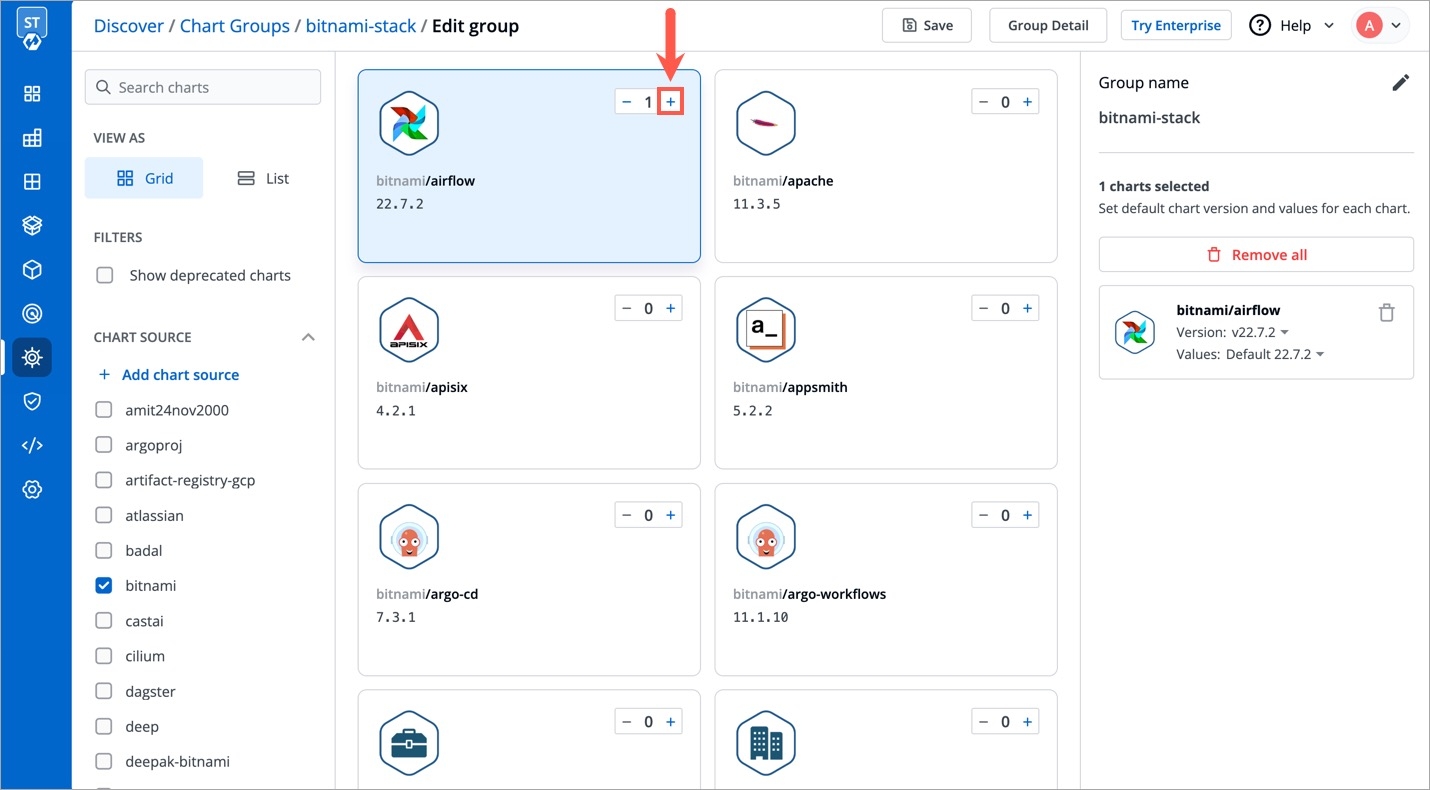Increase bitnami/argo-cd chart count
Screen dimensions: 1430x790
[671, 516]
